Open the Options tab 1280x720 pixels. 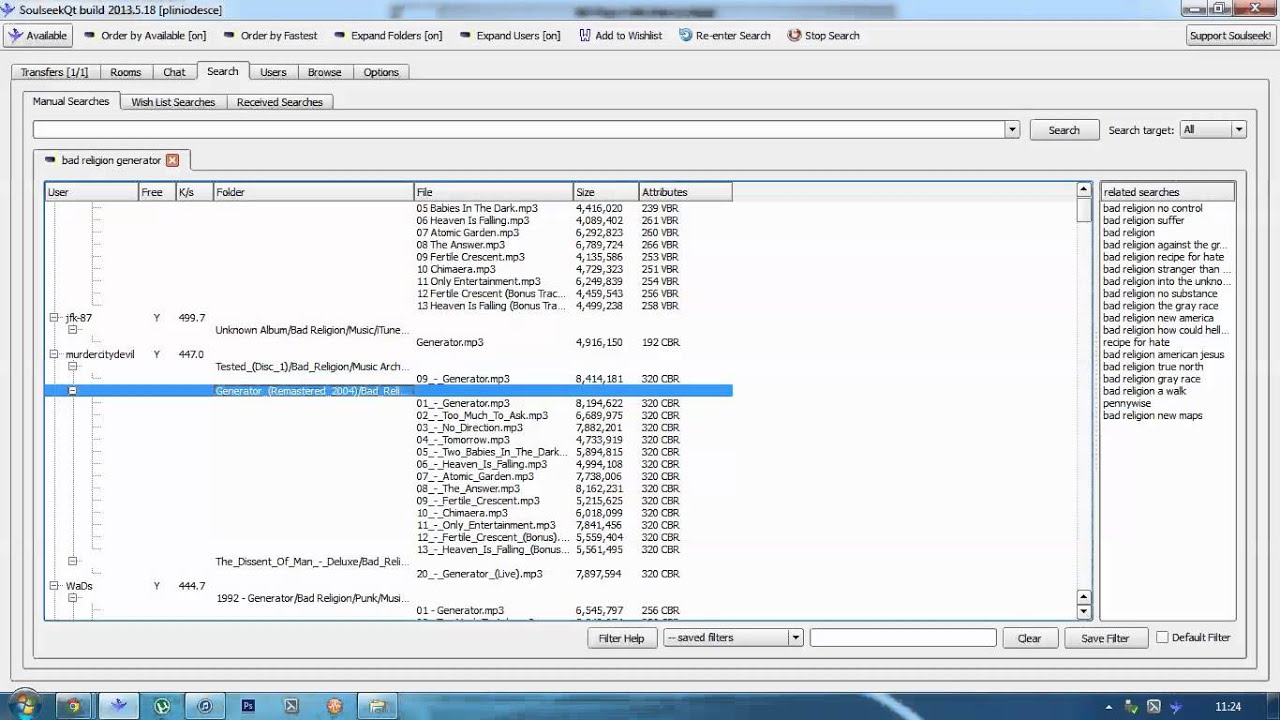(x=381, y=72)
